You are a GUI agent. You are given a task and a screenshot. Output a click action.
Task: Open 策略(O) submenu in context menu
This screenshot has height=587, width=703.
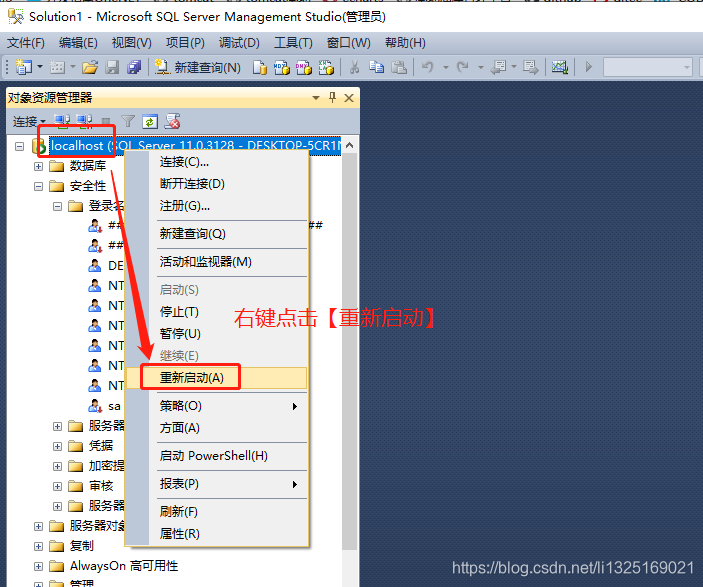pyautogui.click(x=217, y=406)
